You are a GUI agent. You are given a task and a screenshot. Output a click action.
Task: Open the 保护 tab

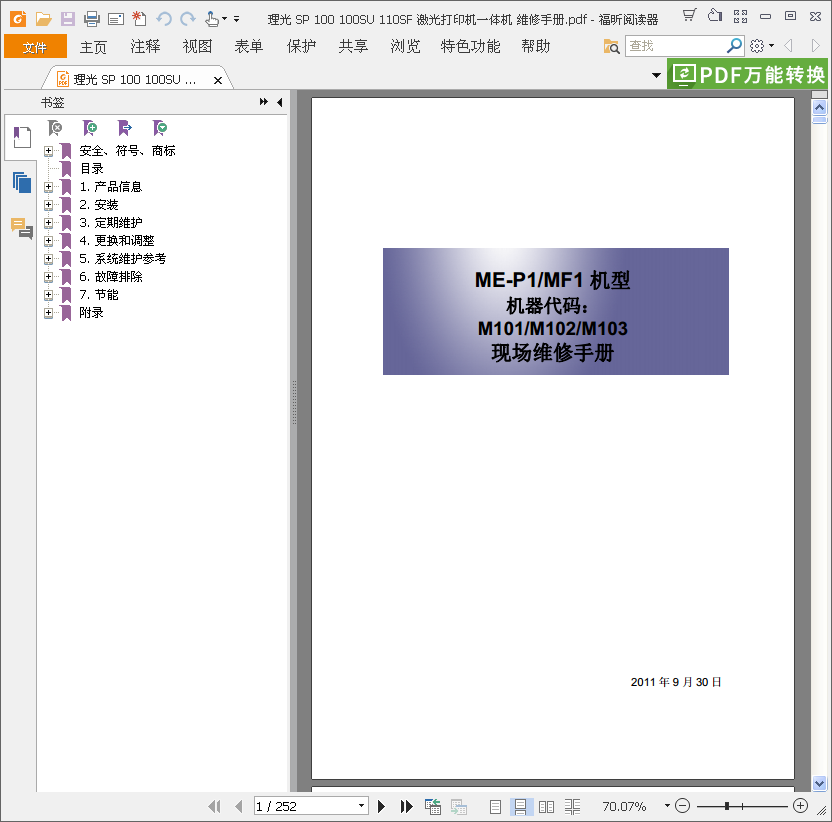pyautogui.click(x=301, y=47)
